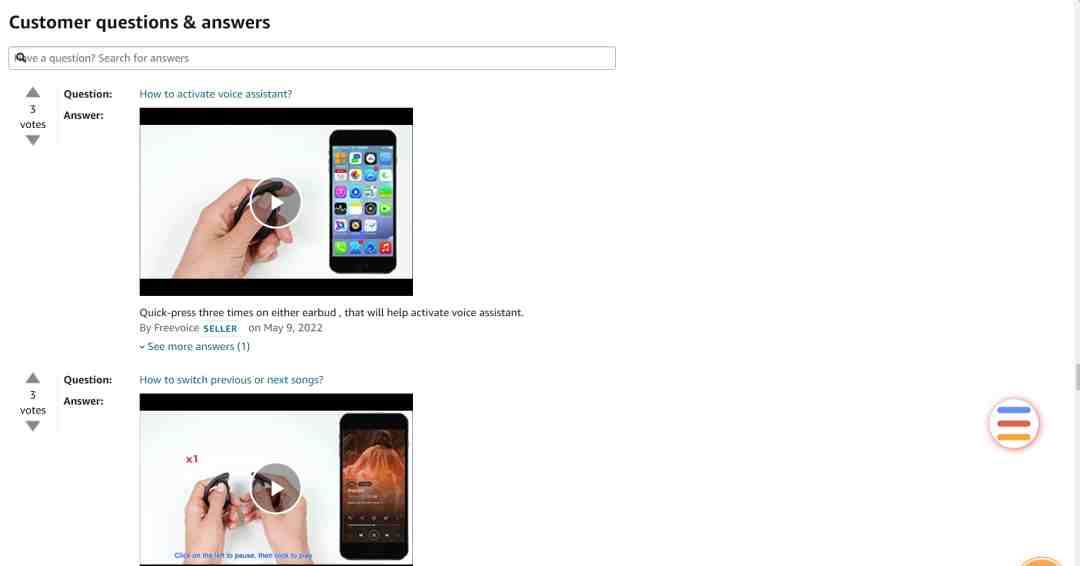Click the phone image in second video
The width and height of the screenshot is (1080, 566).
coord(374,486)
